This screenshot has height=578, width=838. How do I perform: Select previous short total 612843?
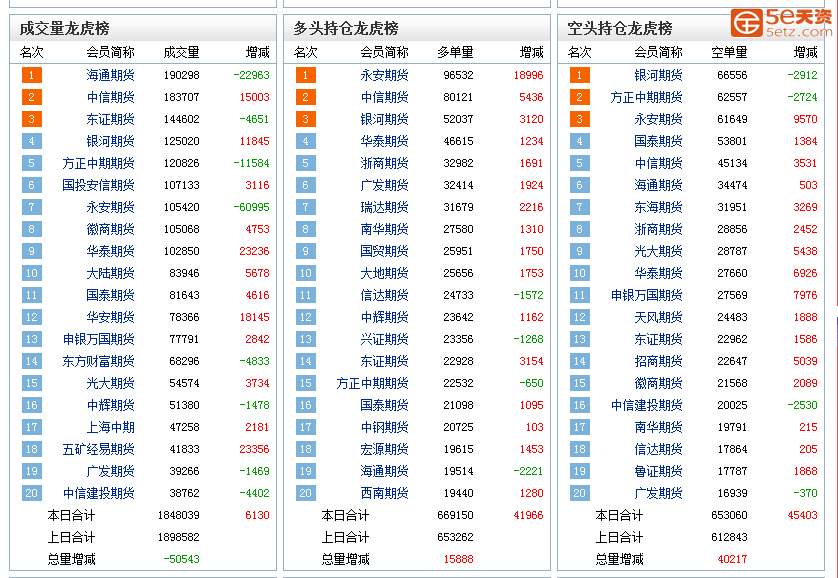[x=730, y=537]
